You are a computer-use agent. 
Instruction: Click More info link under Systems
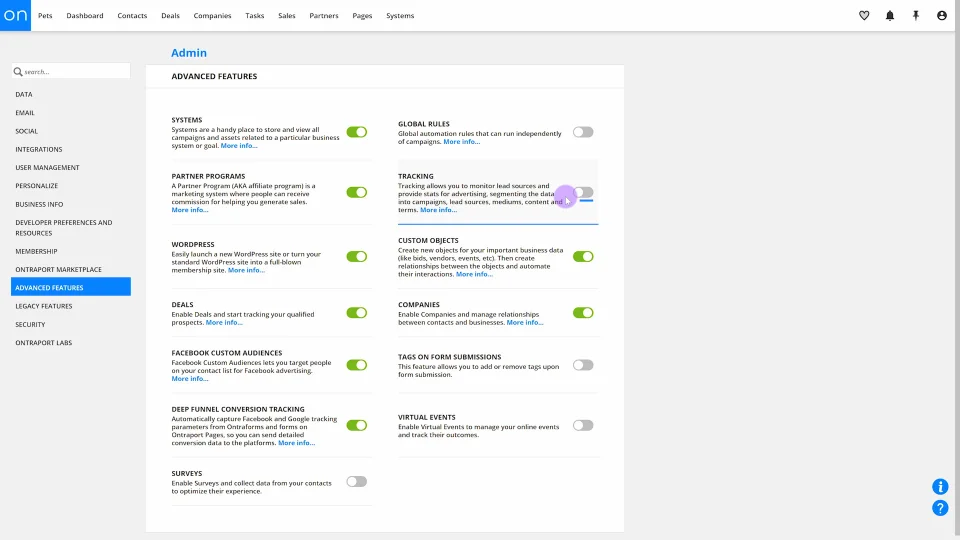pyautogui.click(x=239, y=146)
